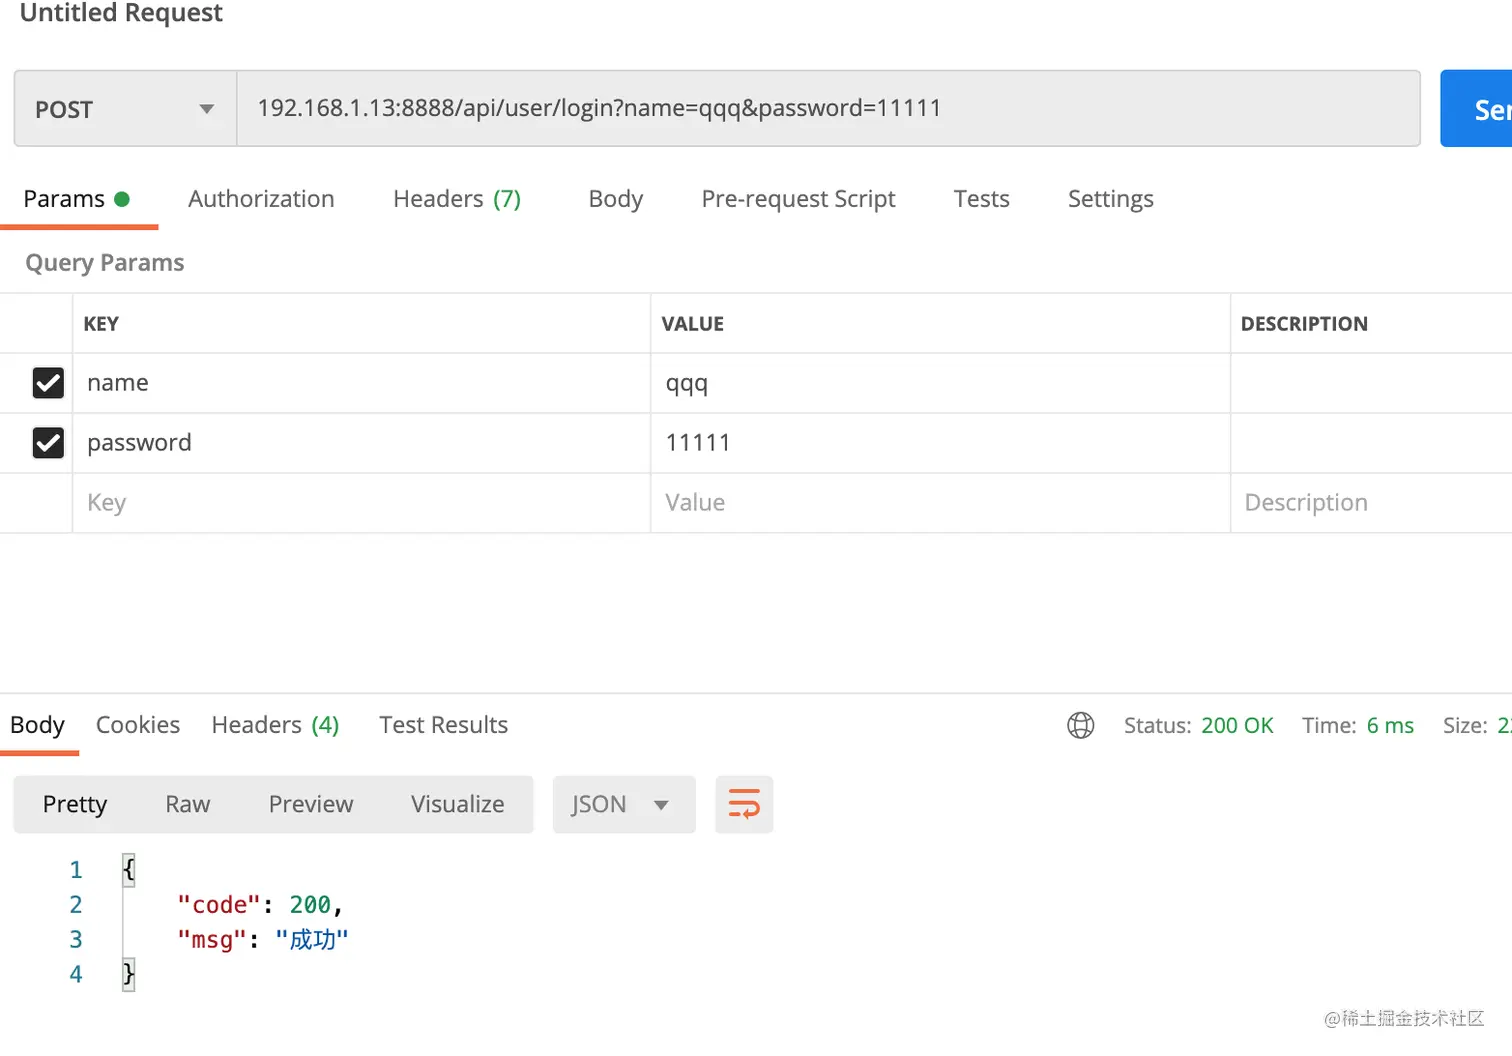Toggle the line wrap icon in response toolbar
1512x1056 pixels.
(744, 804)
